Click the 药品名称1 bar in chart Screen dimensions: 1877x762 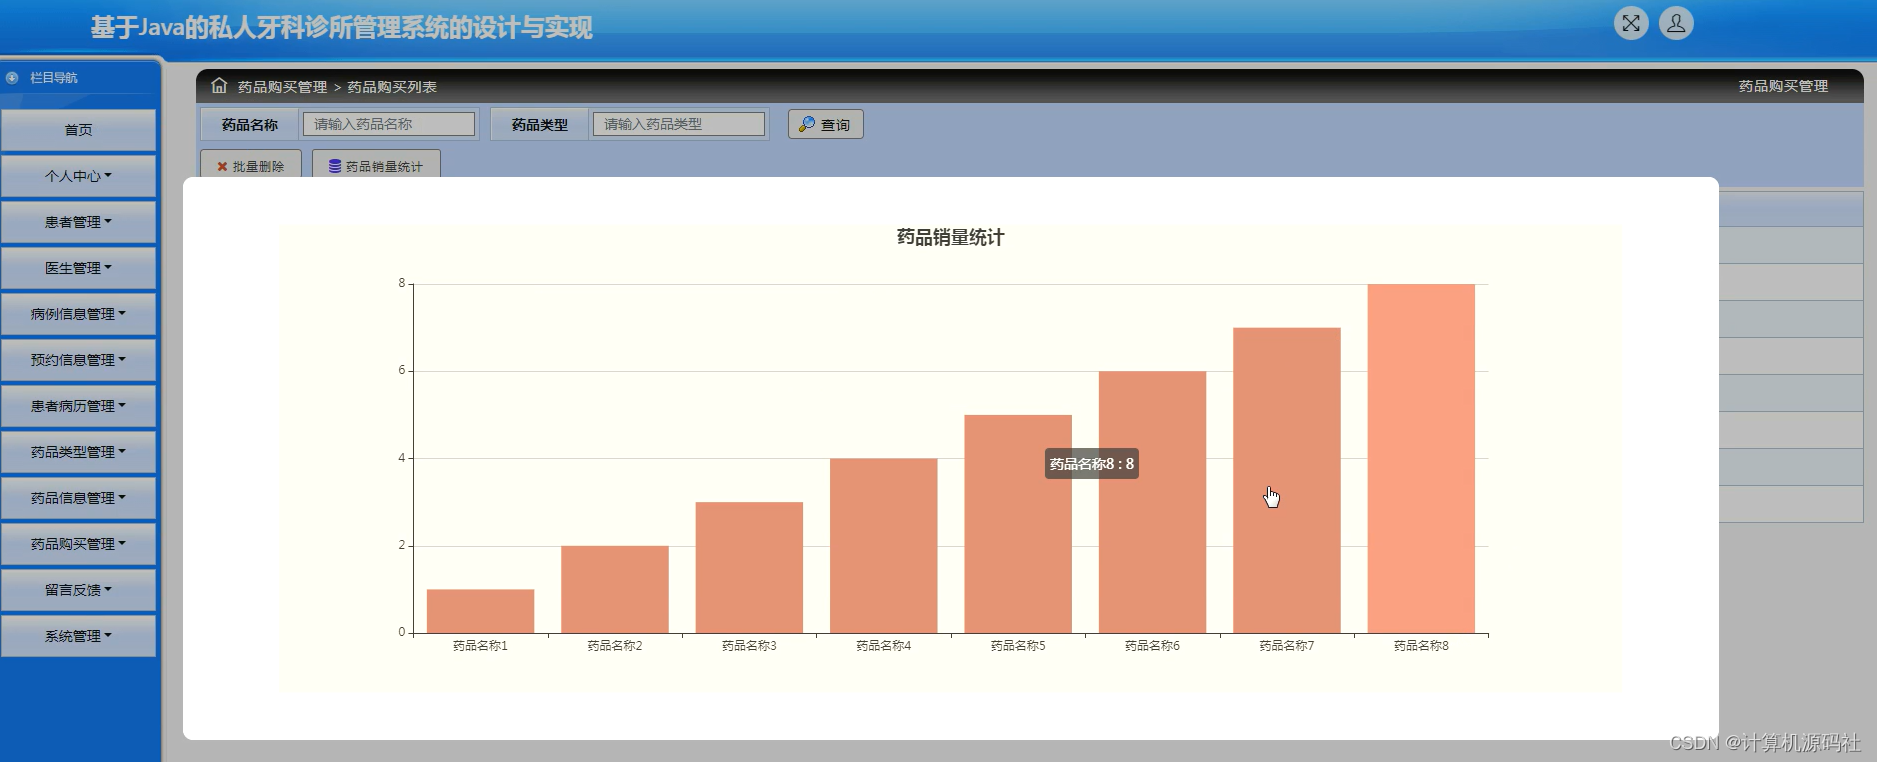pos(480,611)
